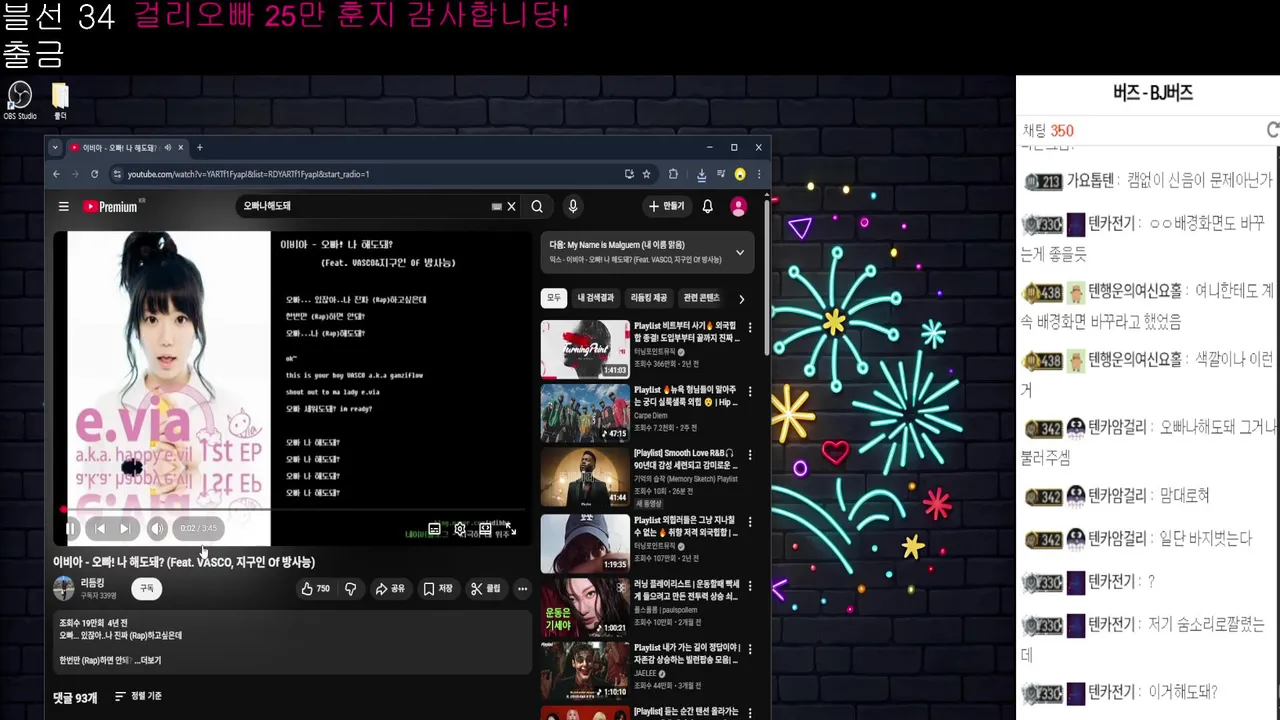Open the Smooth Love R&B playlist thumbnail
This screenshot has height=720, width=1280.
tap(585, 477)
